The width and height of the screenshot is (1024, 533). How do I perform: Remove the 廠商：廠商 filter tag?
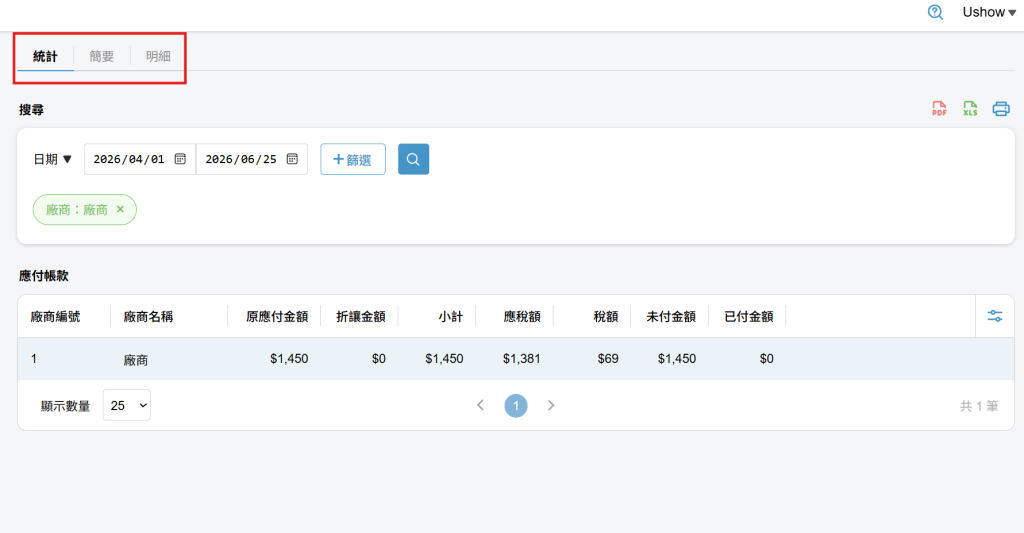(120, 209)
